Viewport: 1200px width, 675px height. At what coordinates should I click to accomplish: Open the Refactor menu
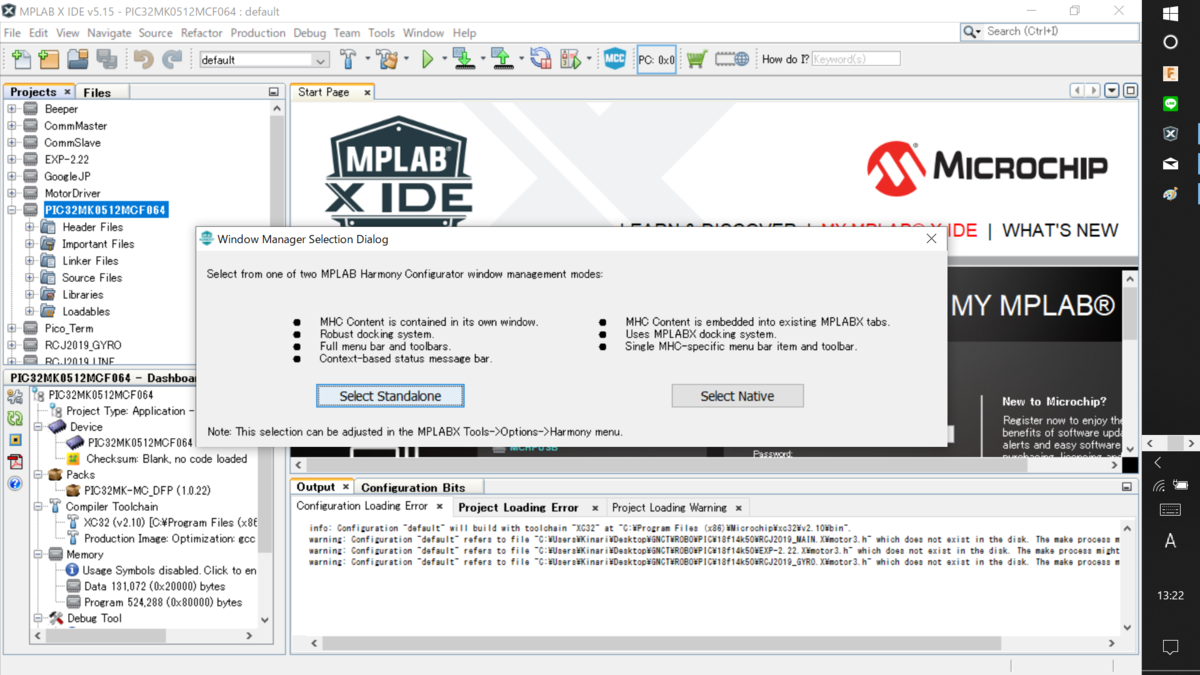pos(202,33)
